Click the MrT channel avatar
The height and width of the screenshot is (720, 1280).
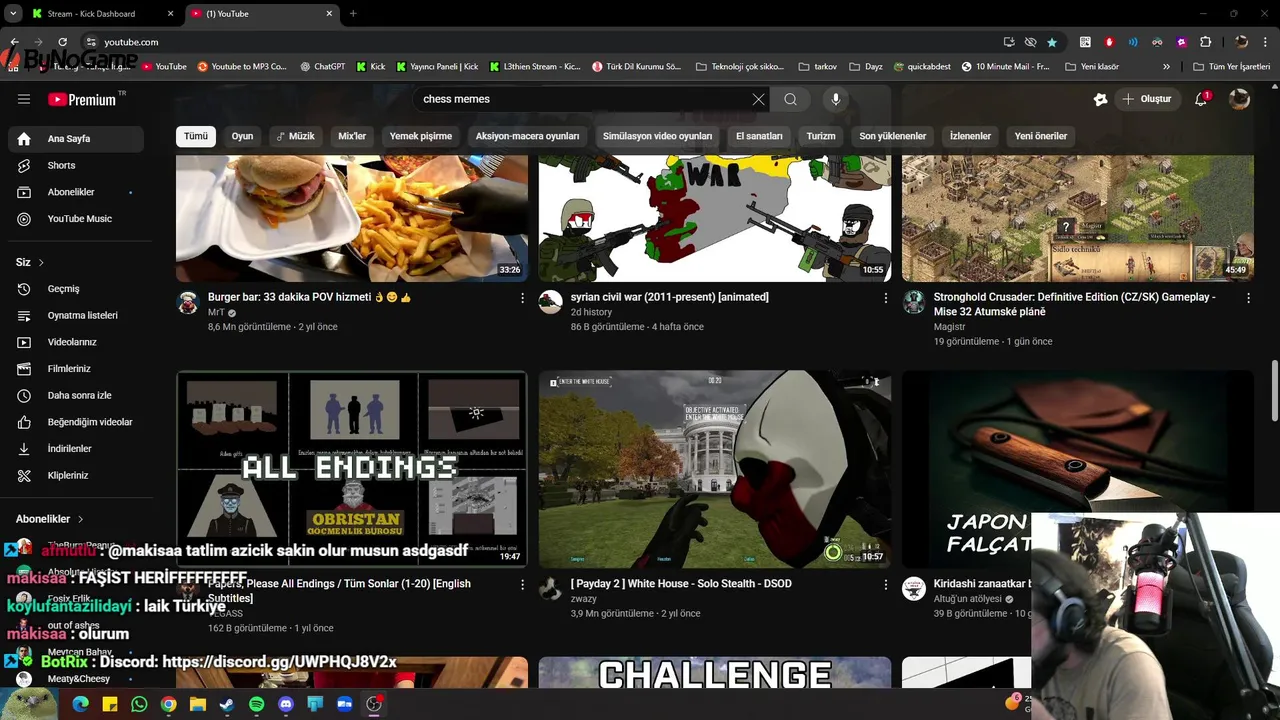(188, 303)
